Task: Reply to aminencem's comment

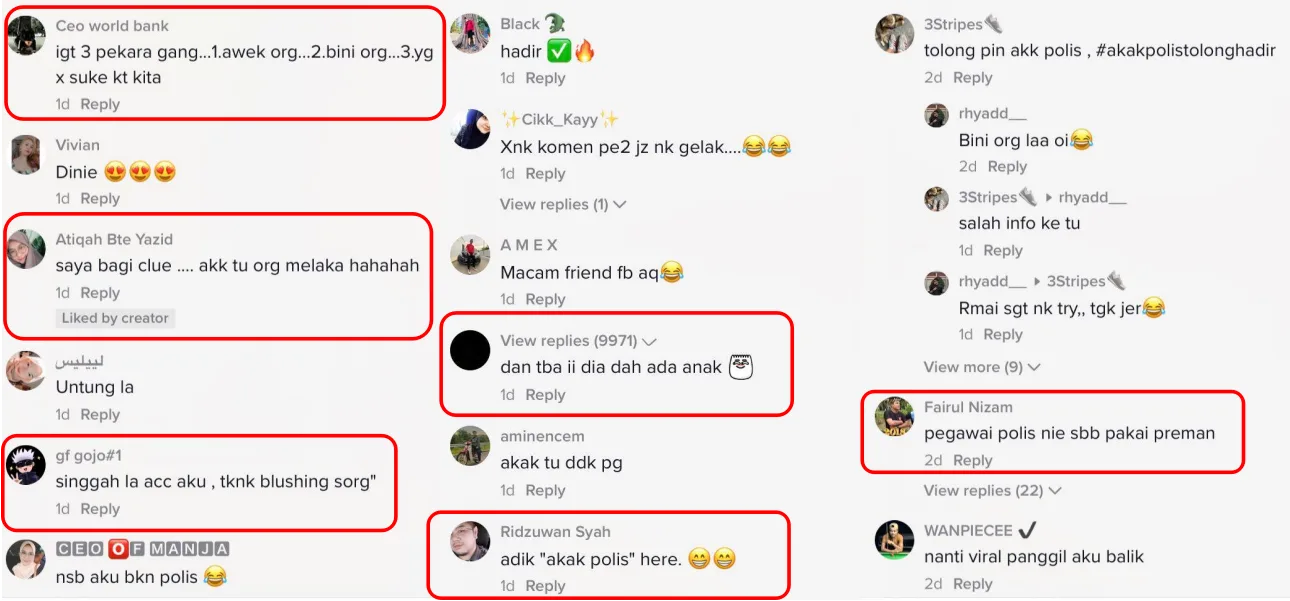Action: (545, 490)
